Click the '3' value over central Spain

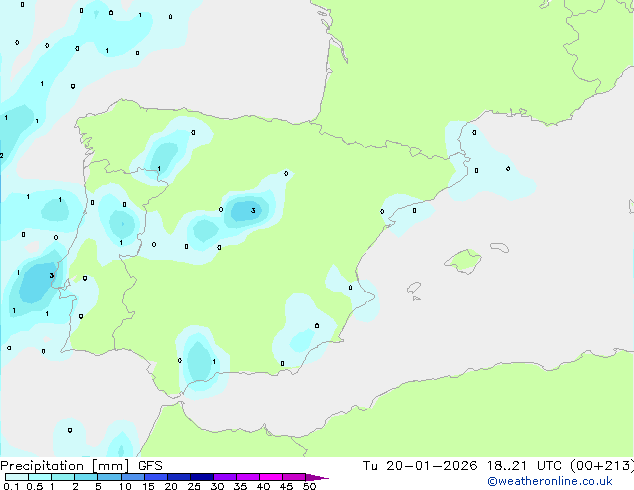tap(253, 210)
